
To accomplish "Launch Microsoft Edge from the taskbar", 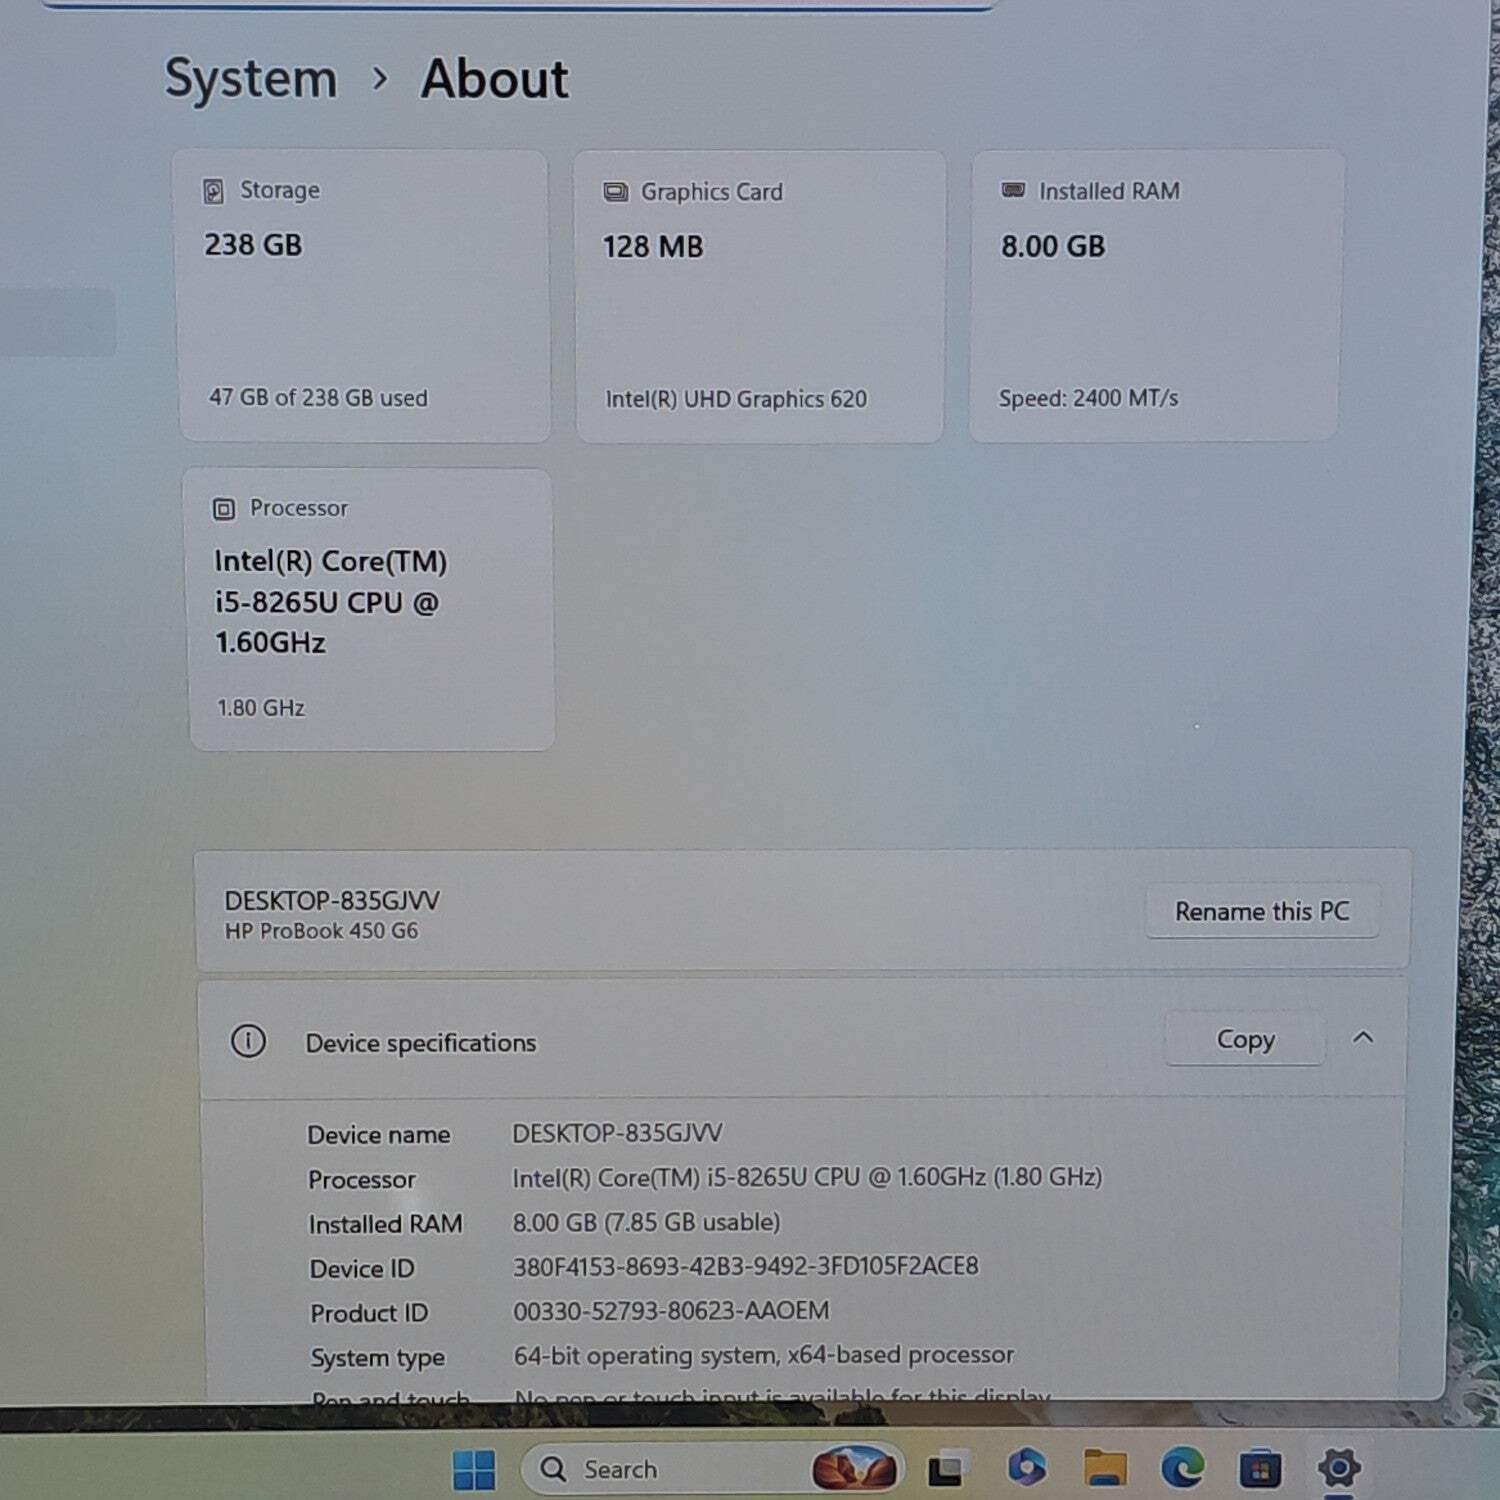I will click(x=1182, y=1468).
